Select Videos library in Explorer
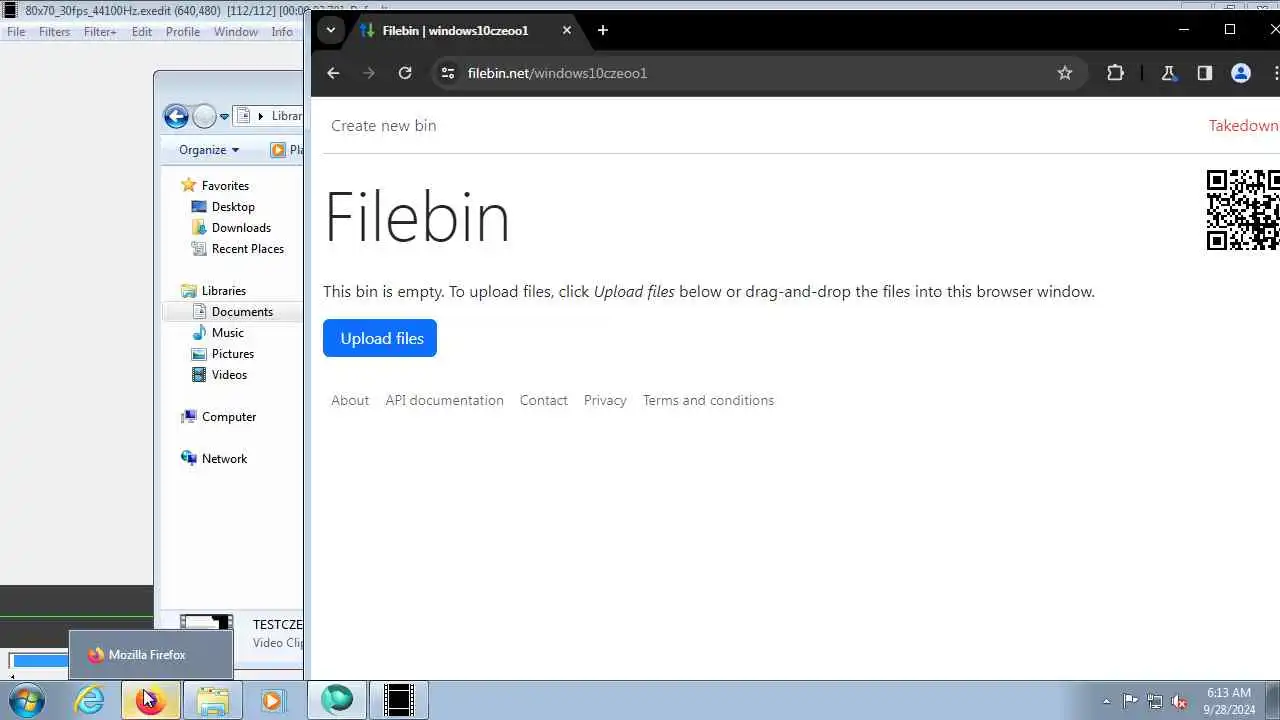The image size is (1280, 720). [x=229, y=375]
